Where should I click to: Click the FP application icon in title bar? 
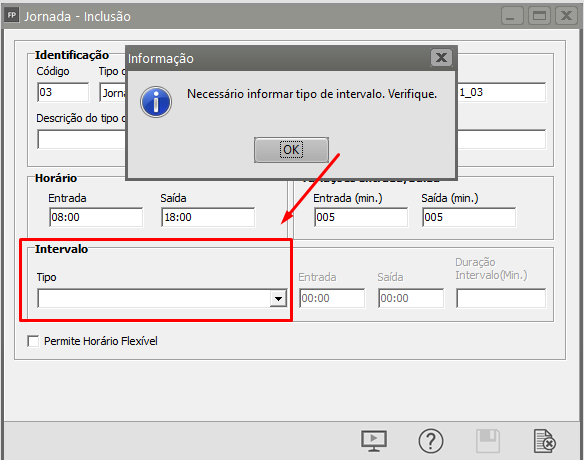coord(12,15)
